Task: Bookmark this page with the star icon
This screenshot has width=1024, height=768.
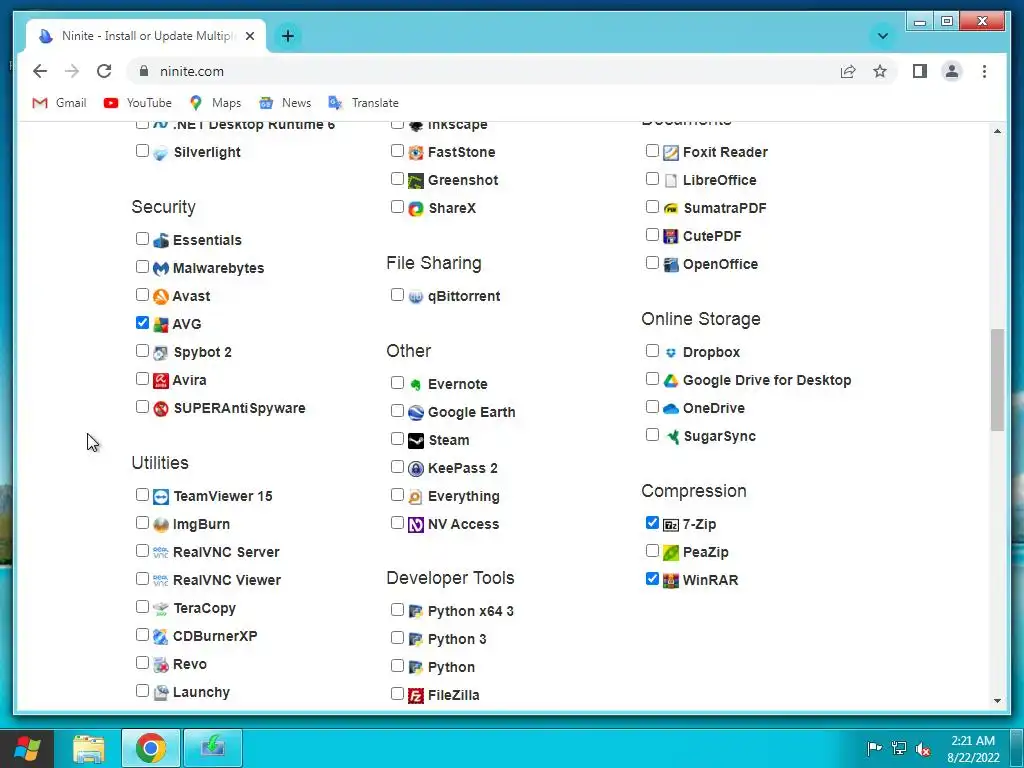Action: click(x=880, y=71)
